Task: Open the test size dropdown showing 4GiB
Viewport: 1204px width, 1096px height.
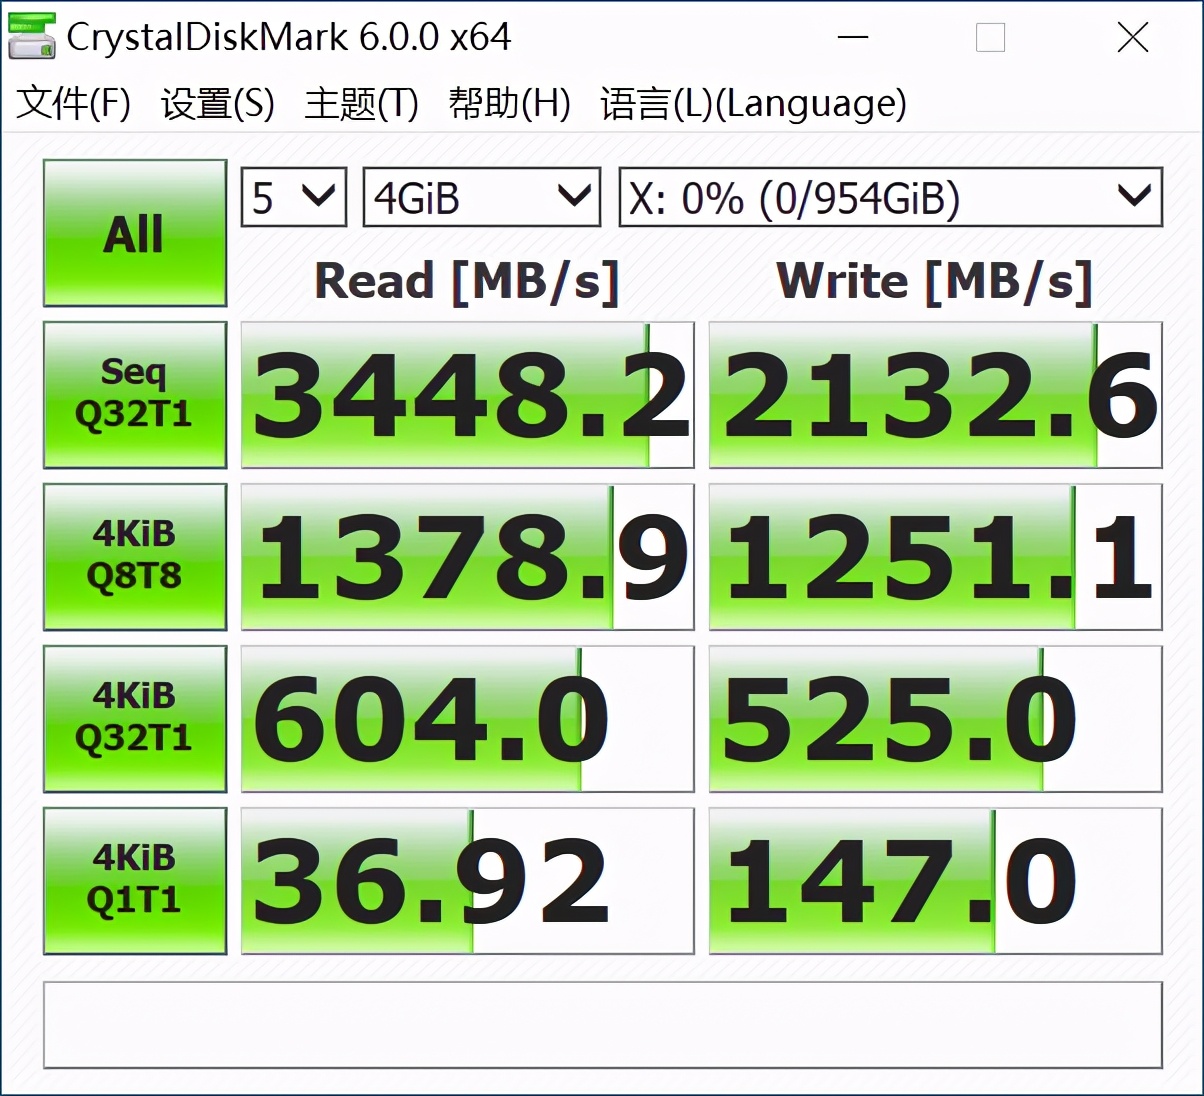Action: pyautogui.click(x=480, y=196)
